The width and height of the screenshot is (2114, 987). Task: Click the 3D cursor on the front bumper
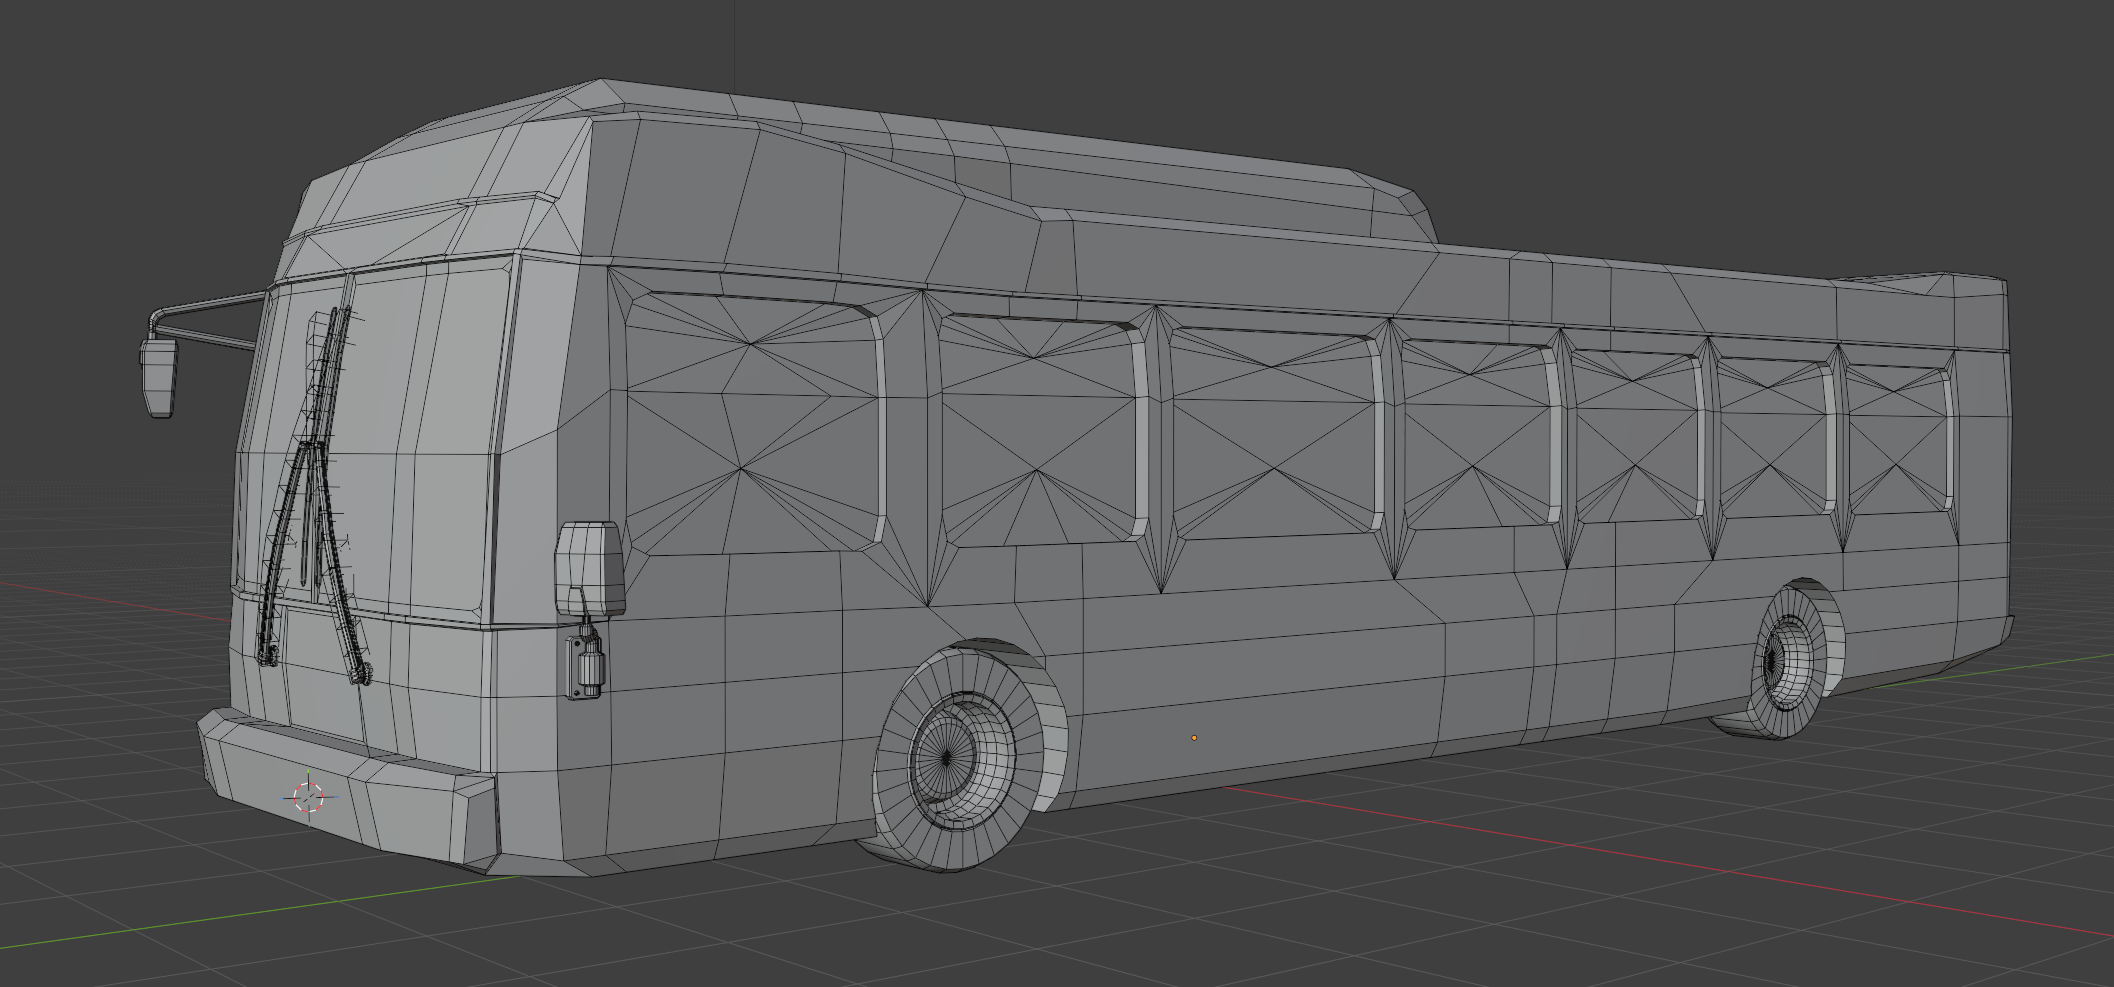coord(309,797)
